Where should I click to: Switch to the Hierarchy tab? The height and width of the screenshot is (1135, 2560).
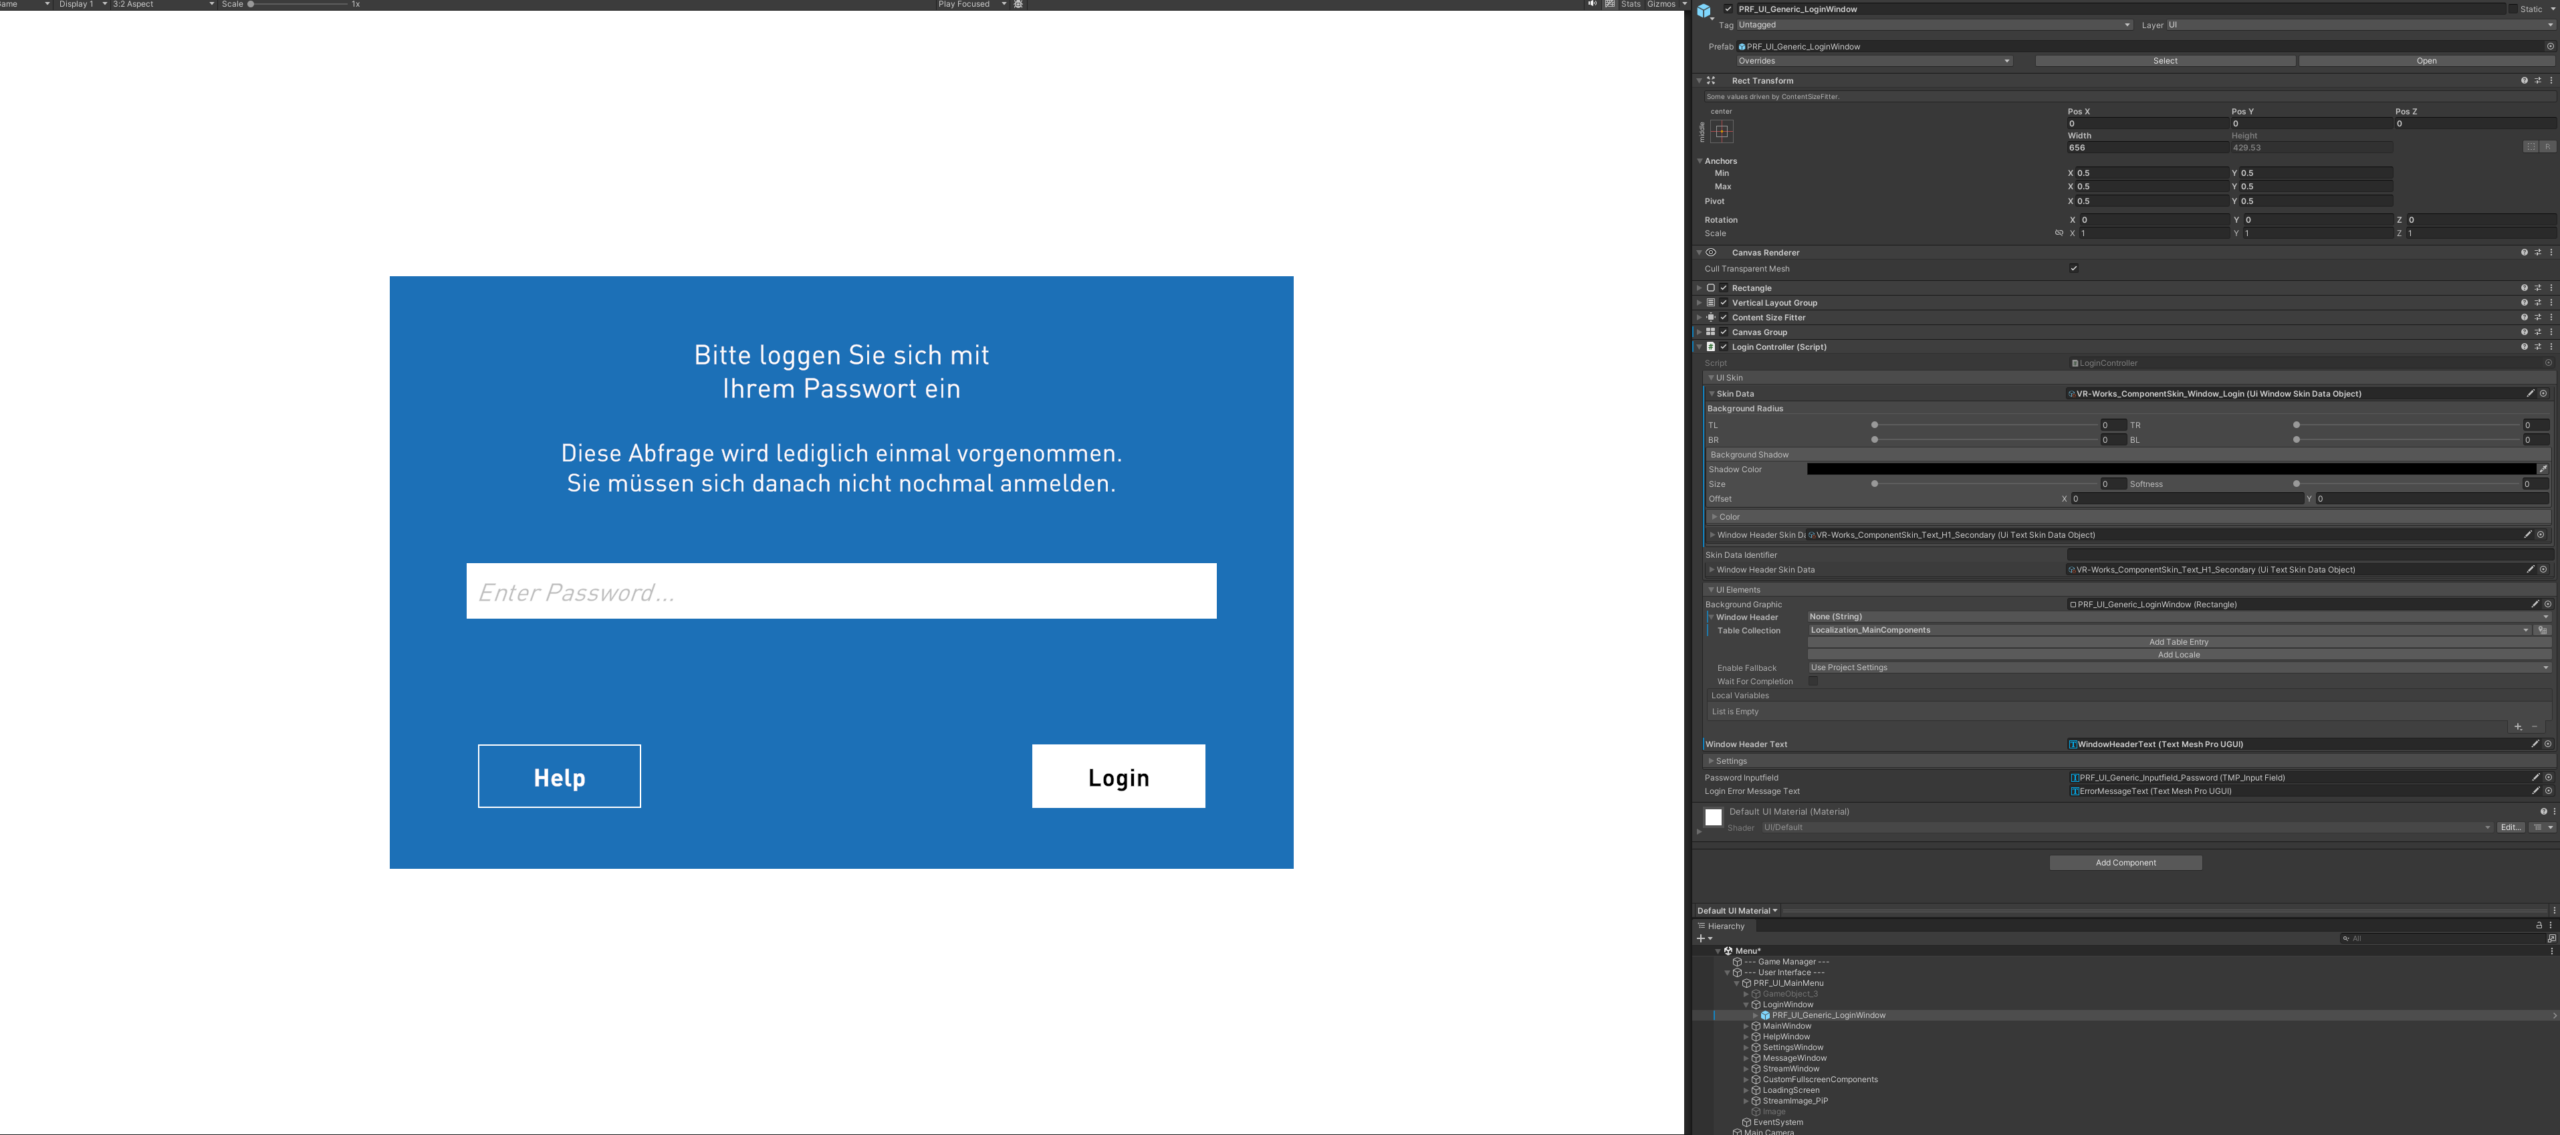(1723, 925)
